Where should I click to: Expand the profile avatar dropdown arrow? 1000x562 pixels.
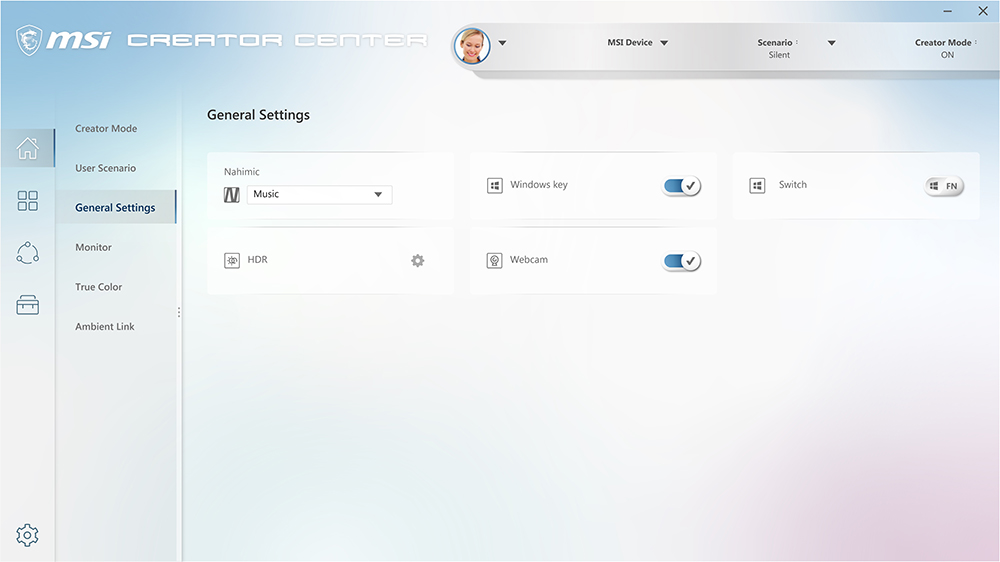tap(503, 43)
